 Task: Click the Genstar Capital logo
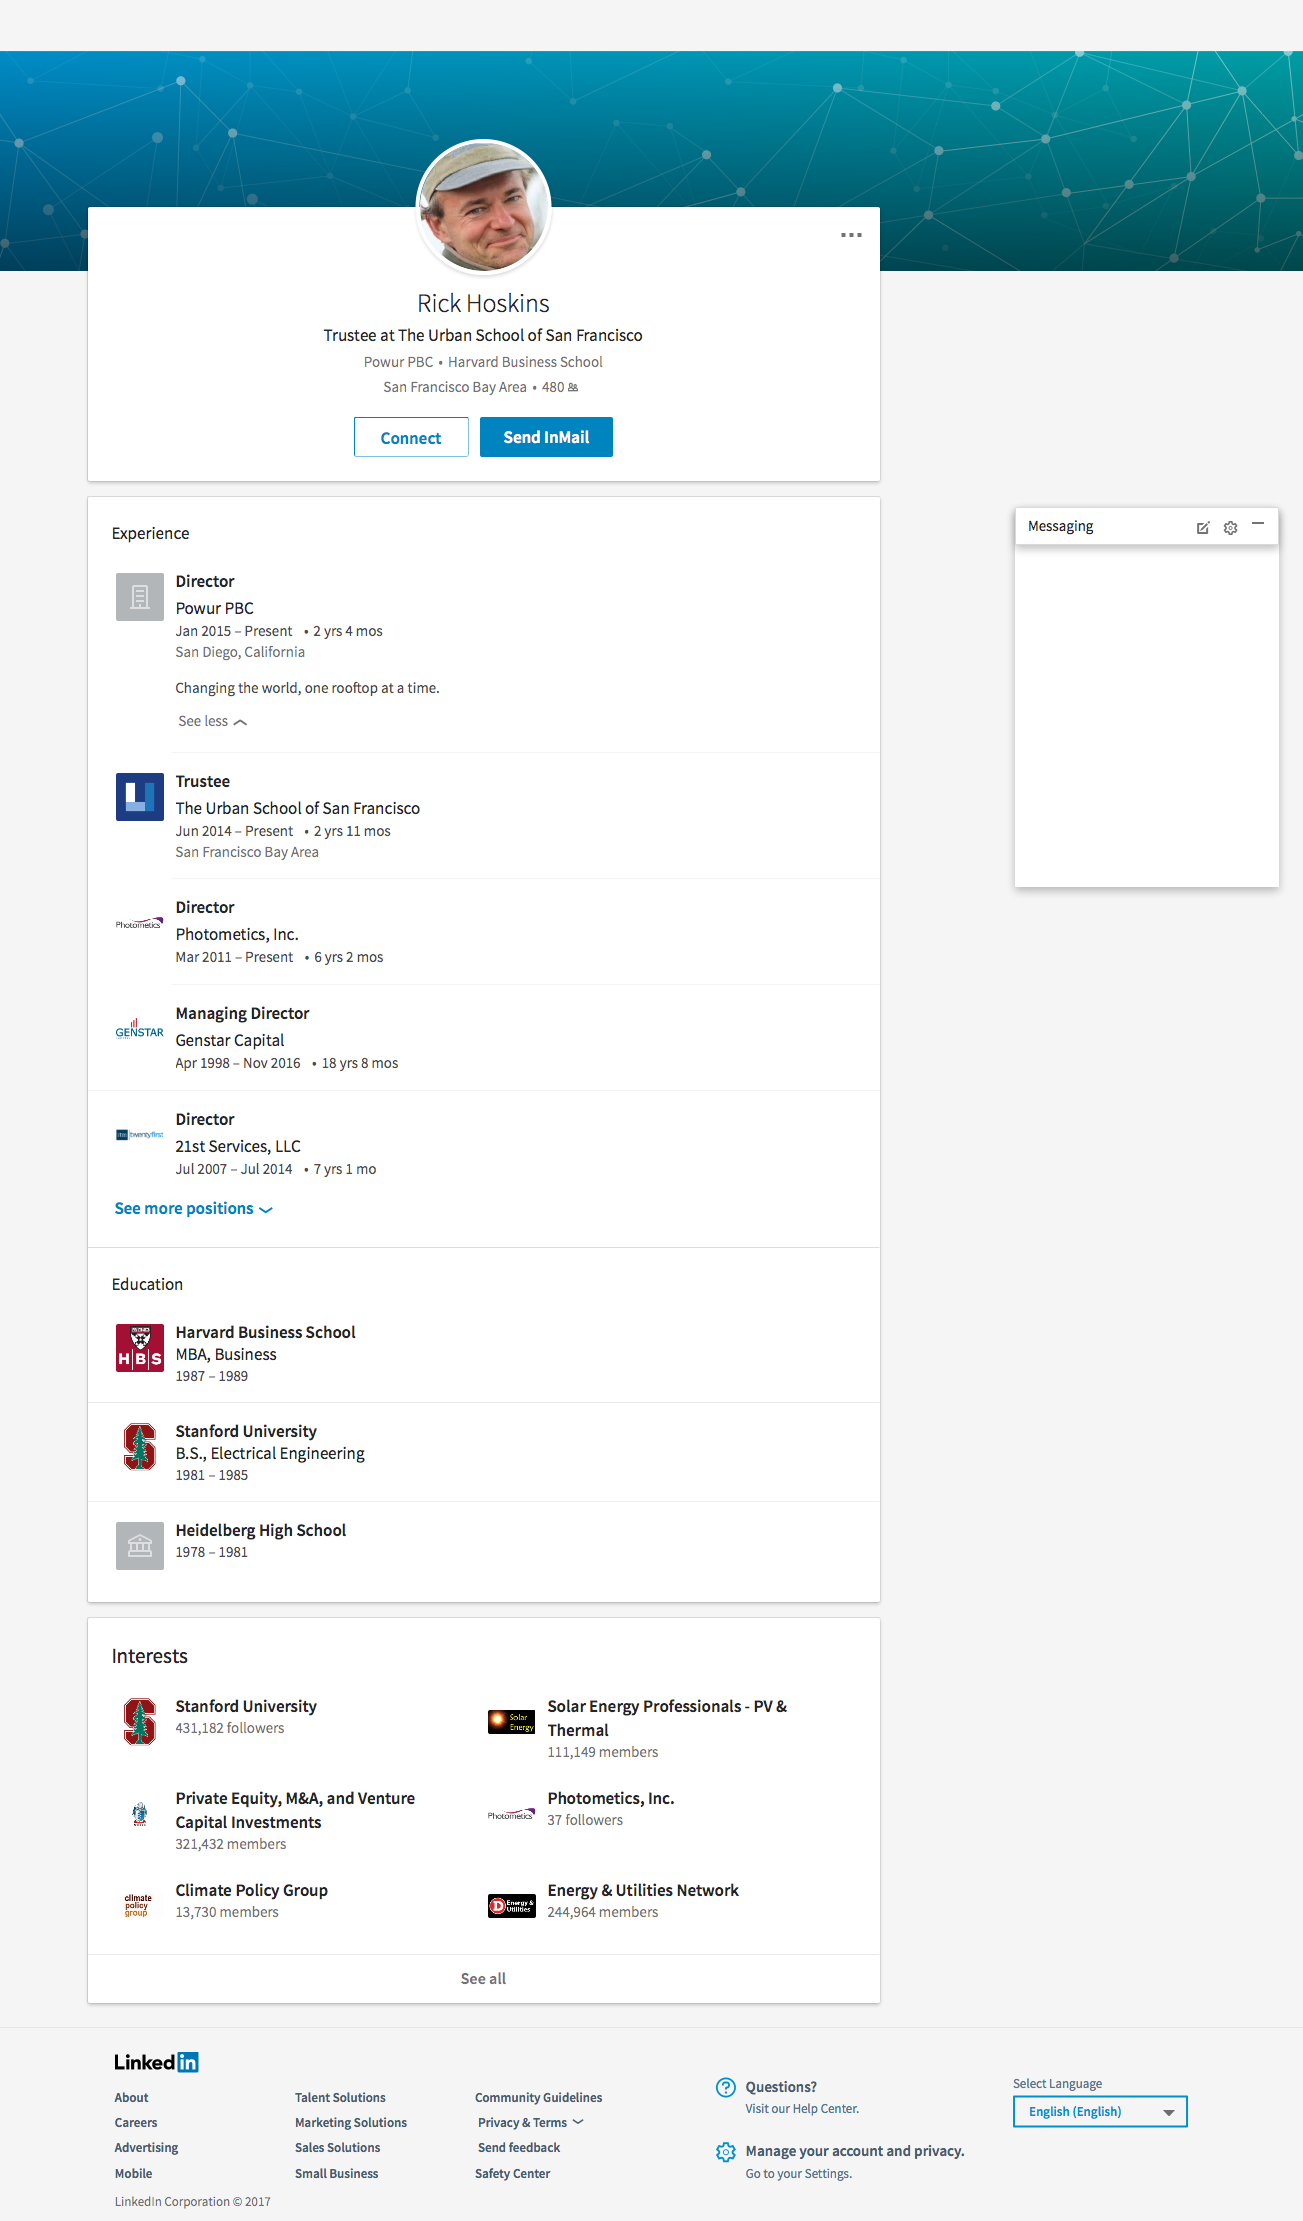click(x=140, y=1030)
